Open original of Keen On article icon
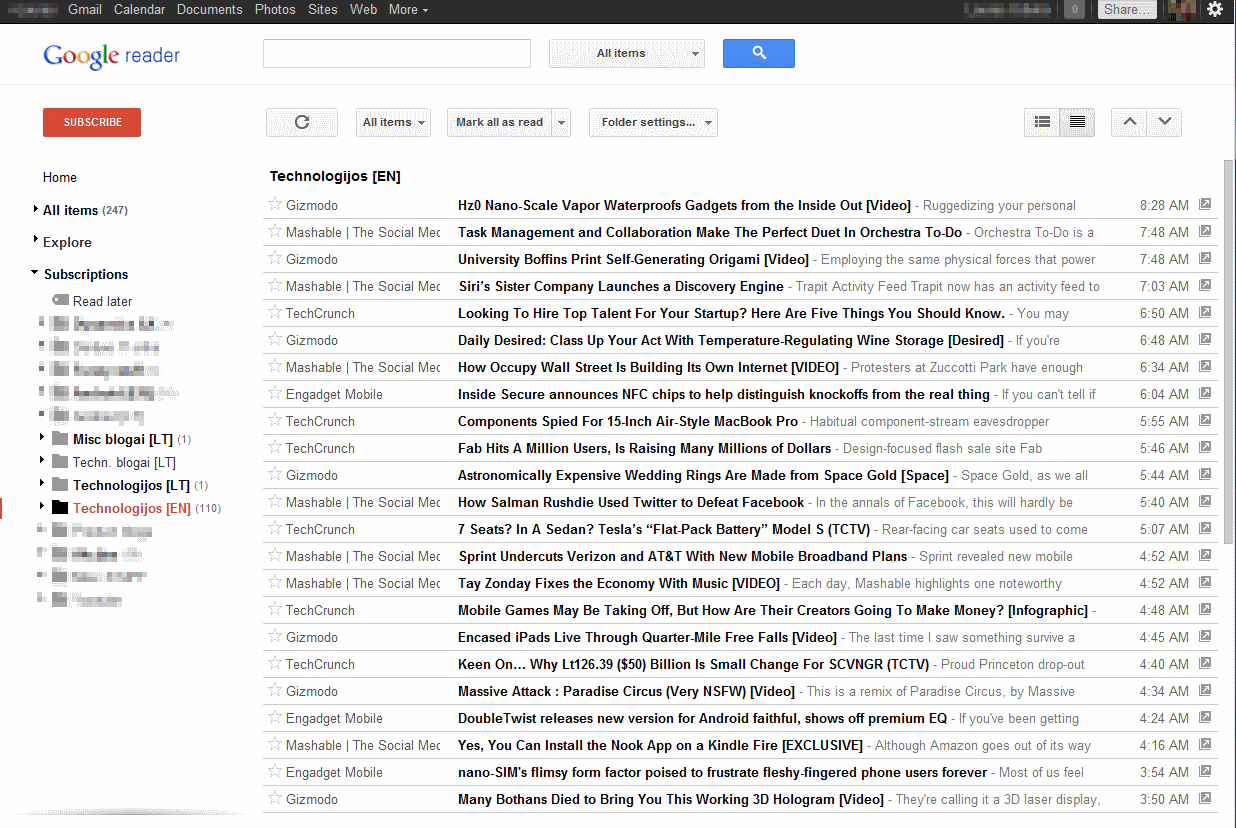This screenshot has width=1236, height=828. 1205,663
